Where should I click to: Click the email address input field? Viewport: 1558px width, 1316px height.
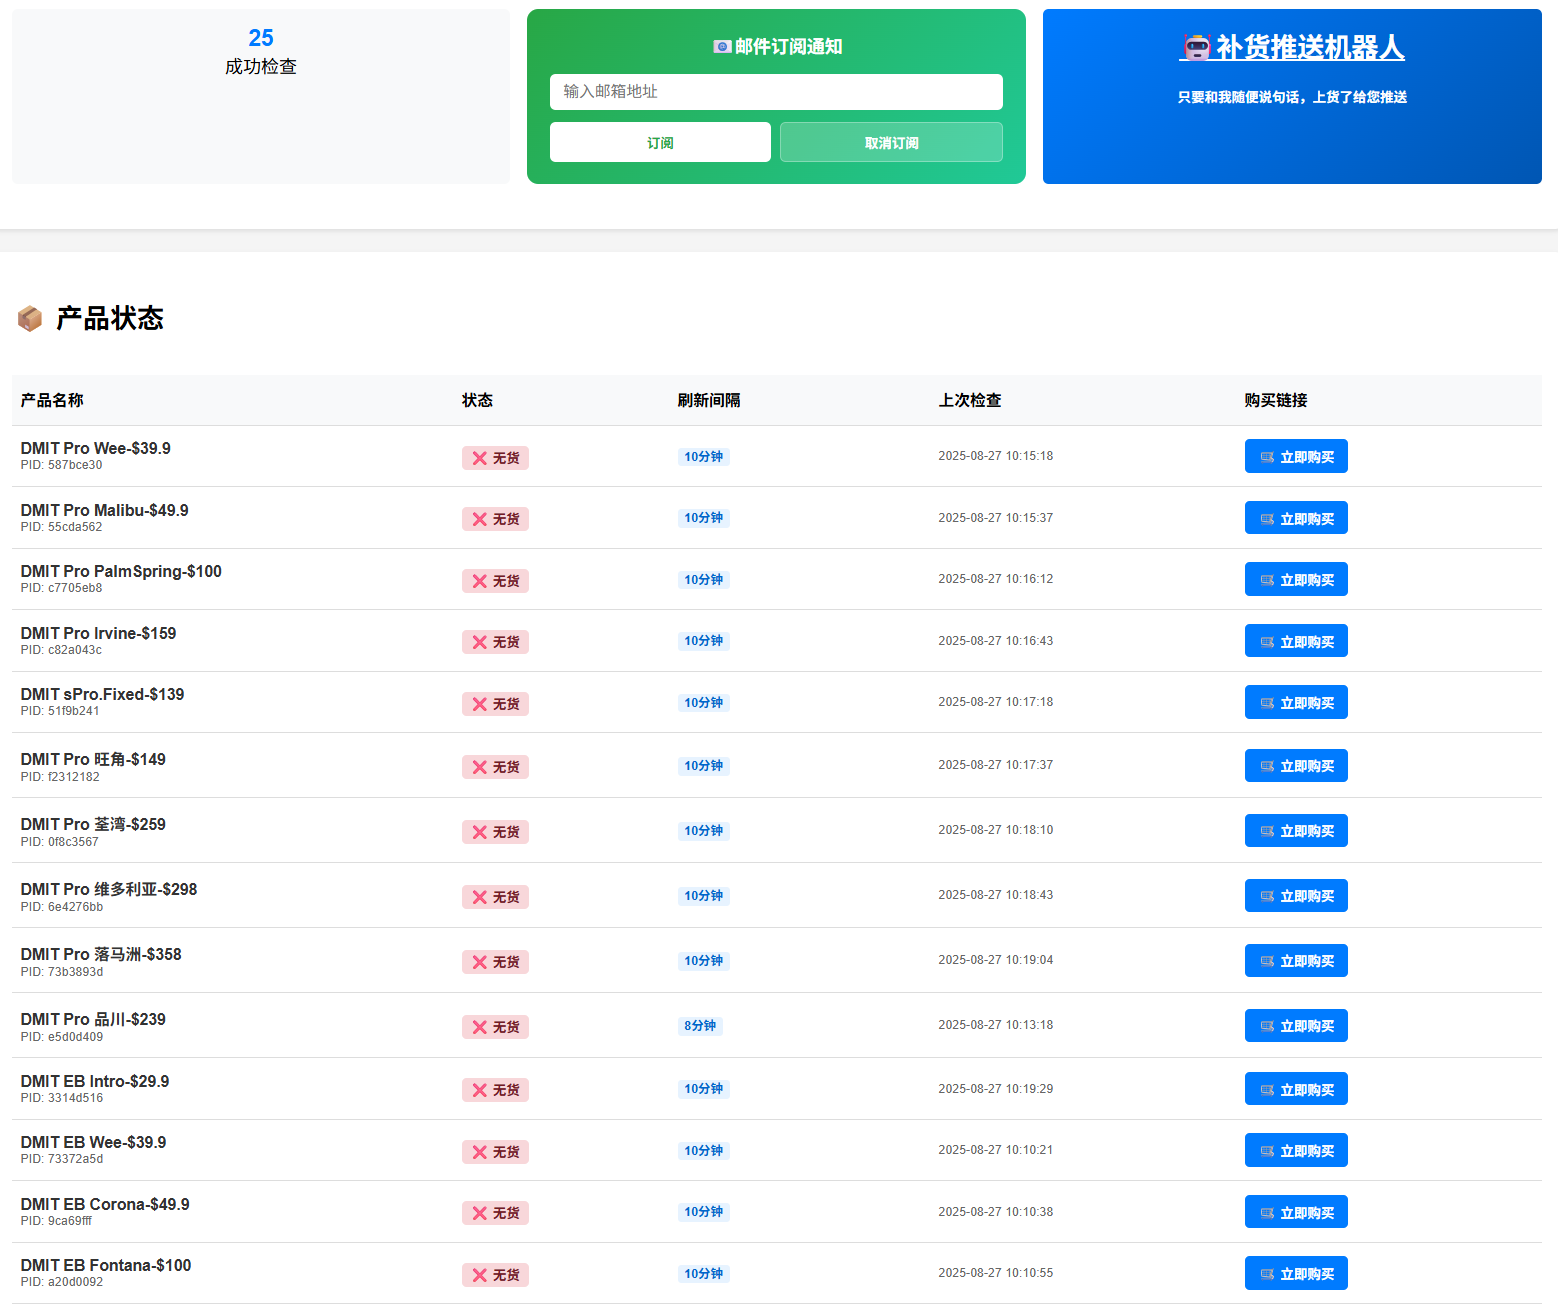[x=776, y=92]
